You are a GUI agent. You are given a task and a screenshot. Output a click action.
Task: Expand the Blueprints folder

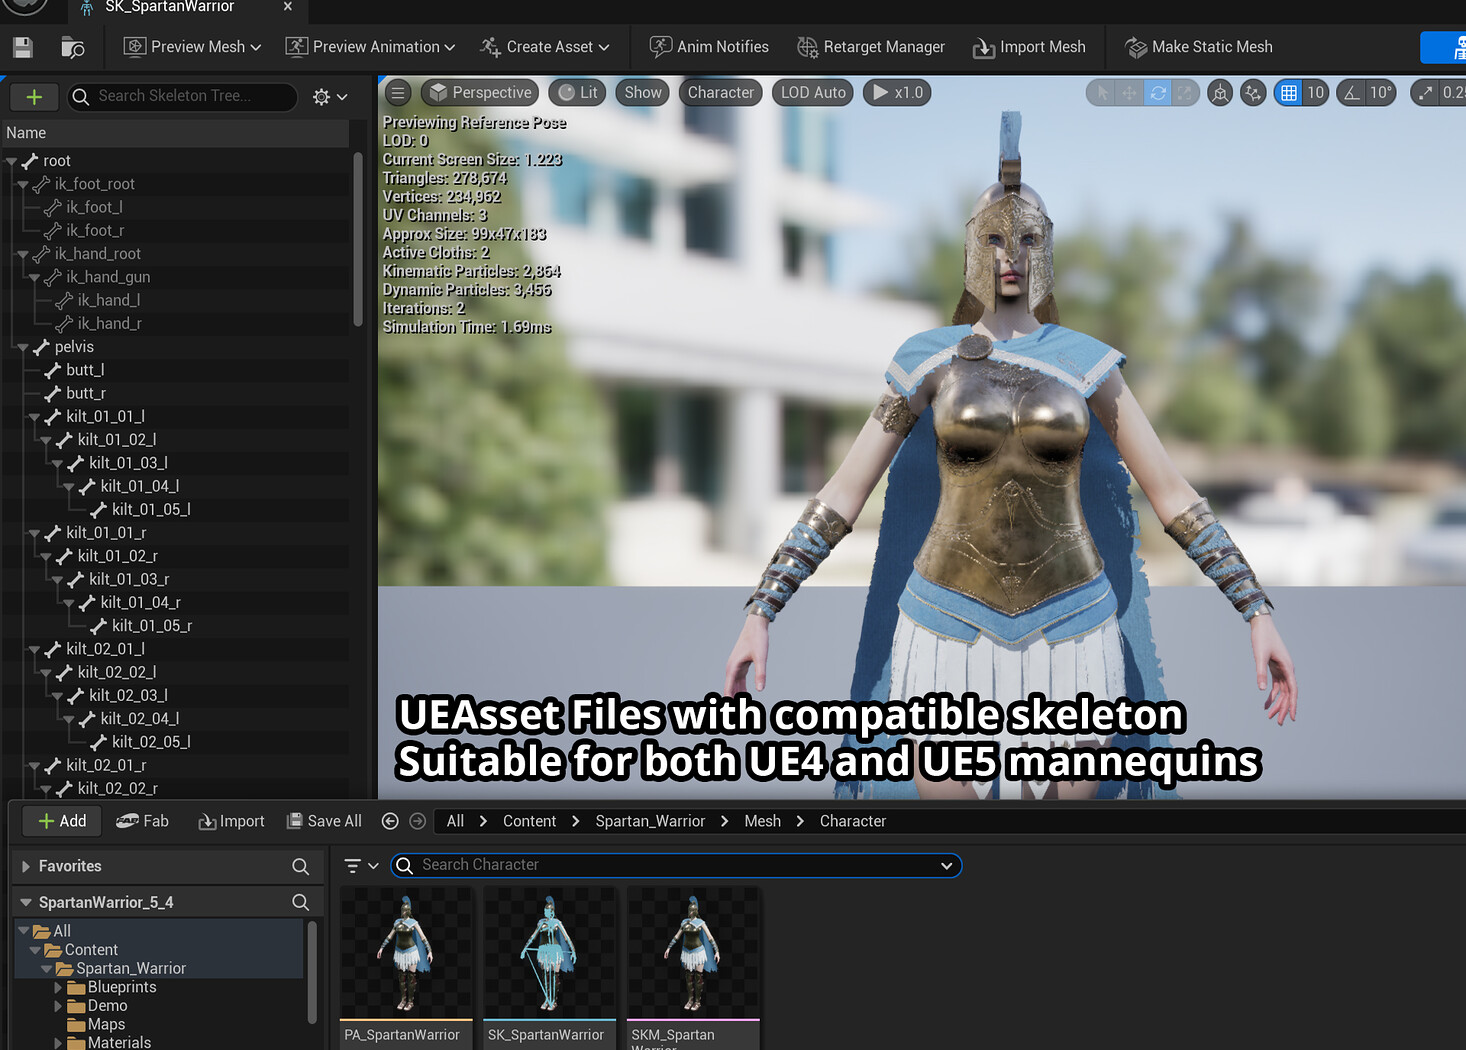tap(58, 987)
